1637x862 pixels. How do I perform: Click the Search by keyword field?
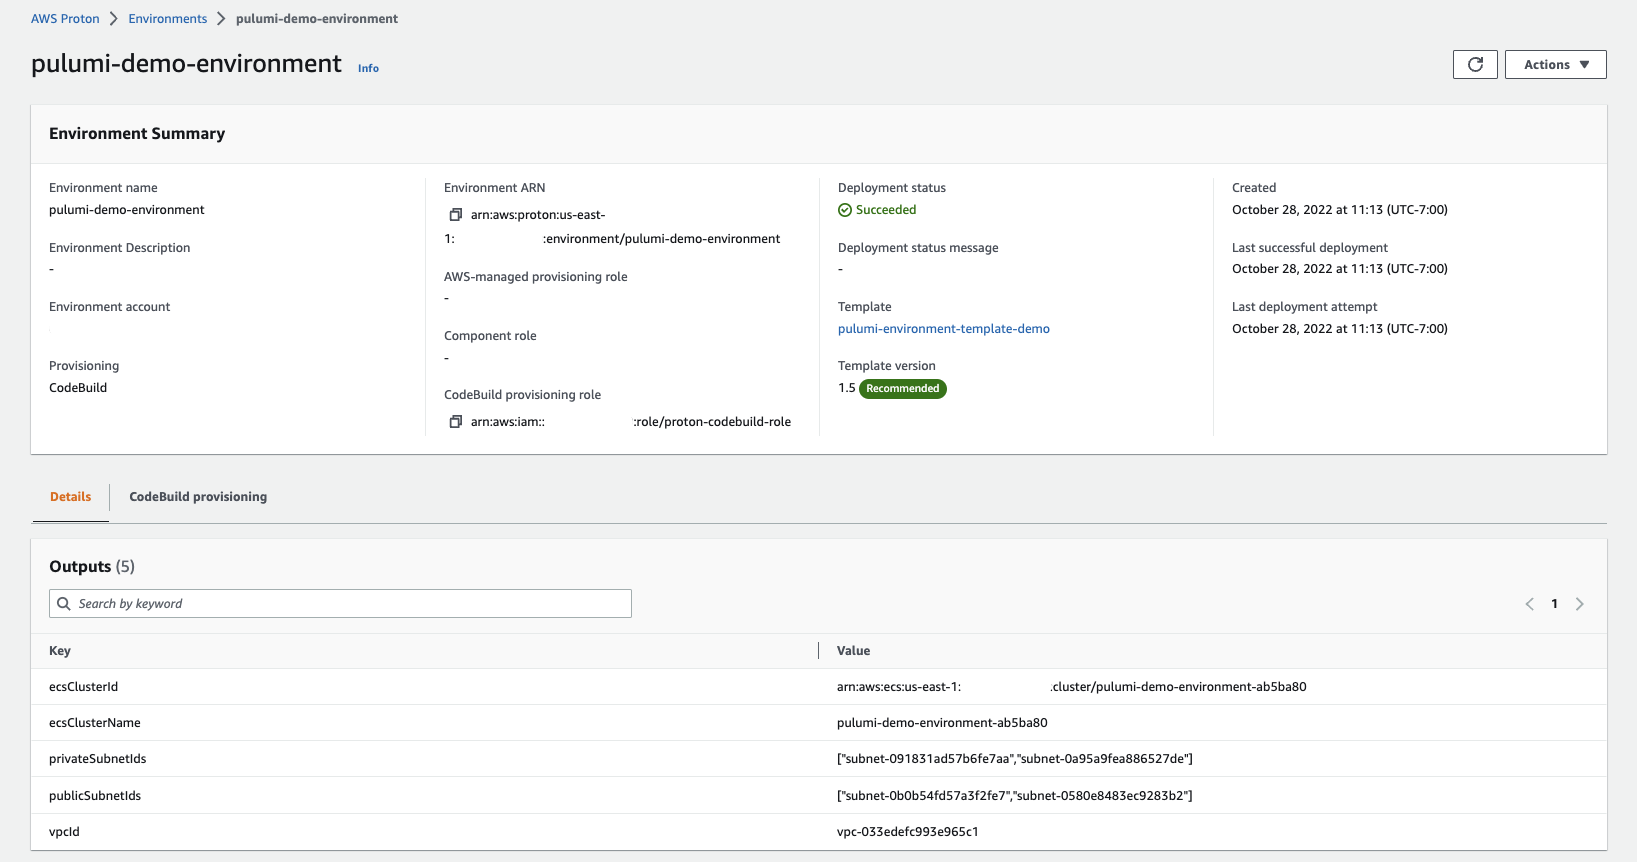(340, 604)
